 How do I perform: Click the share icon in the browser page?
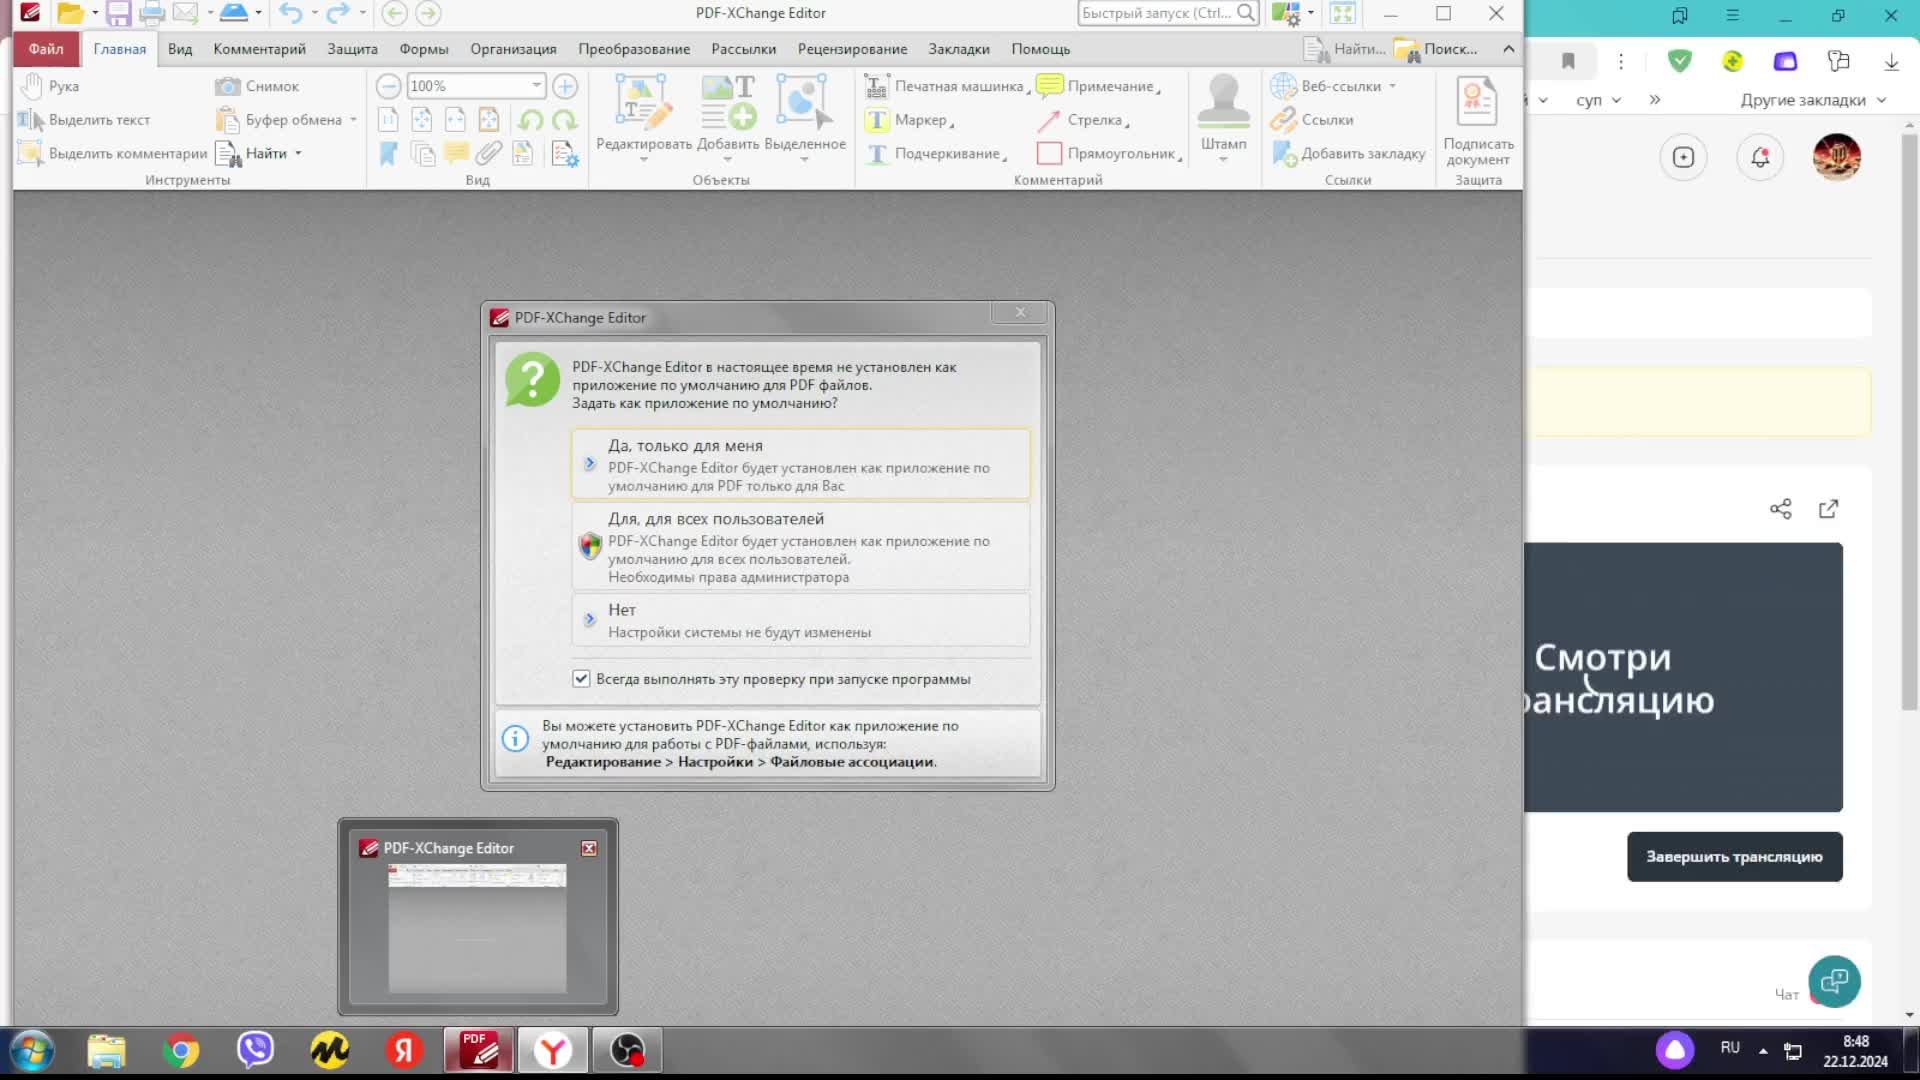coord(1780,509)
